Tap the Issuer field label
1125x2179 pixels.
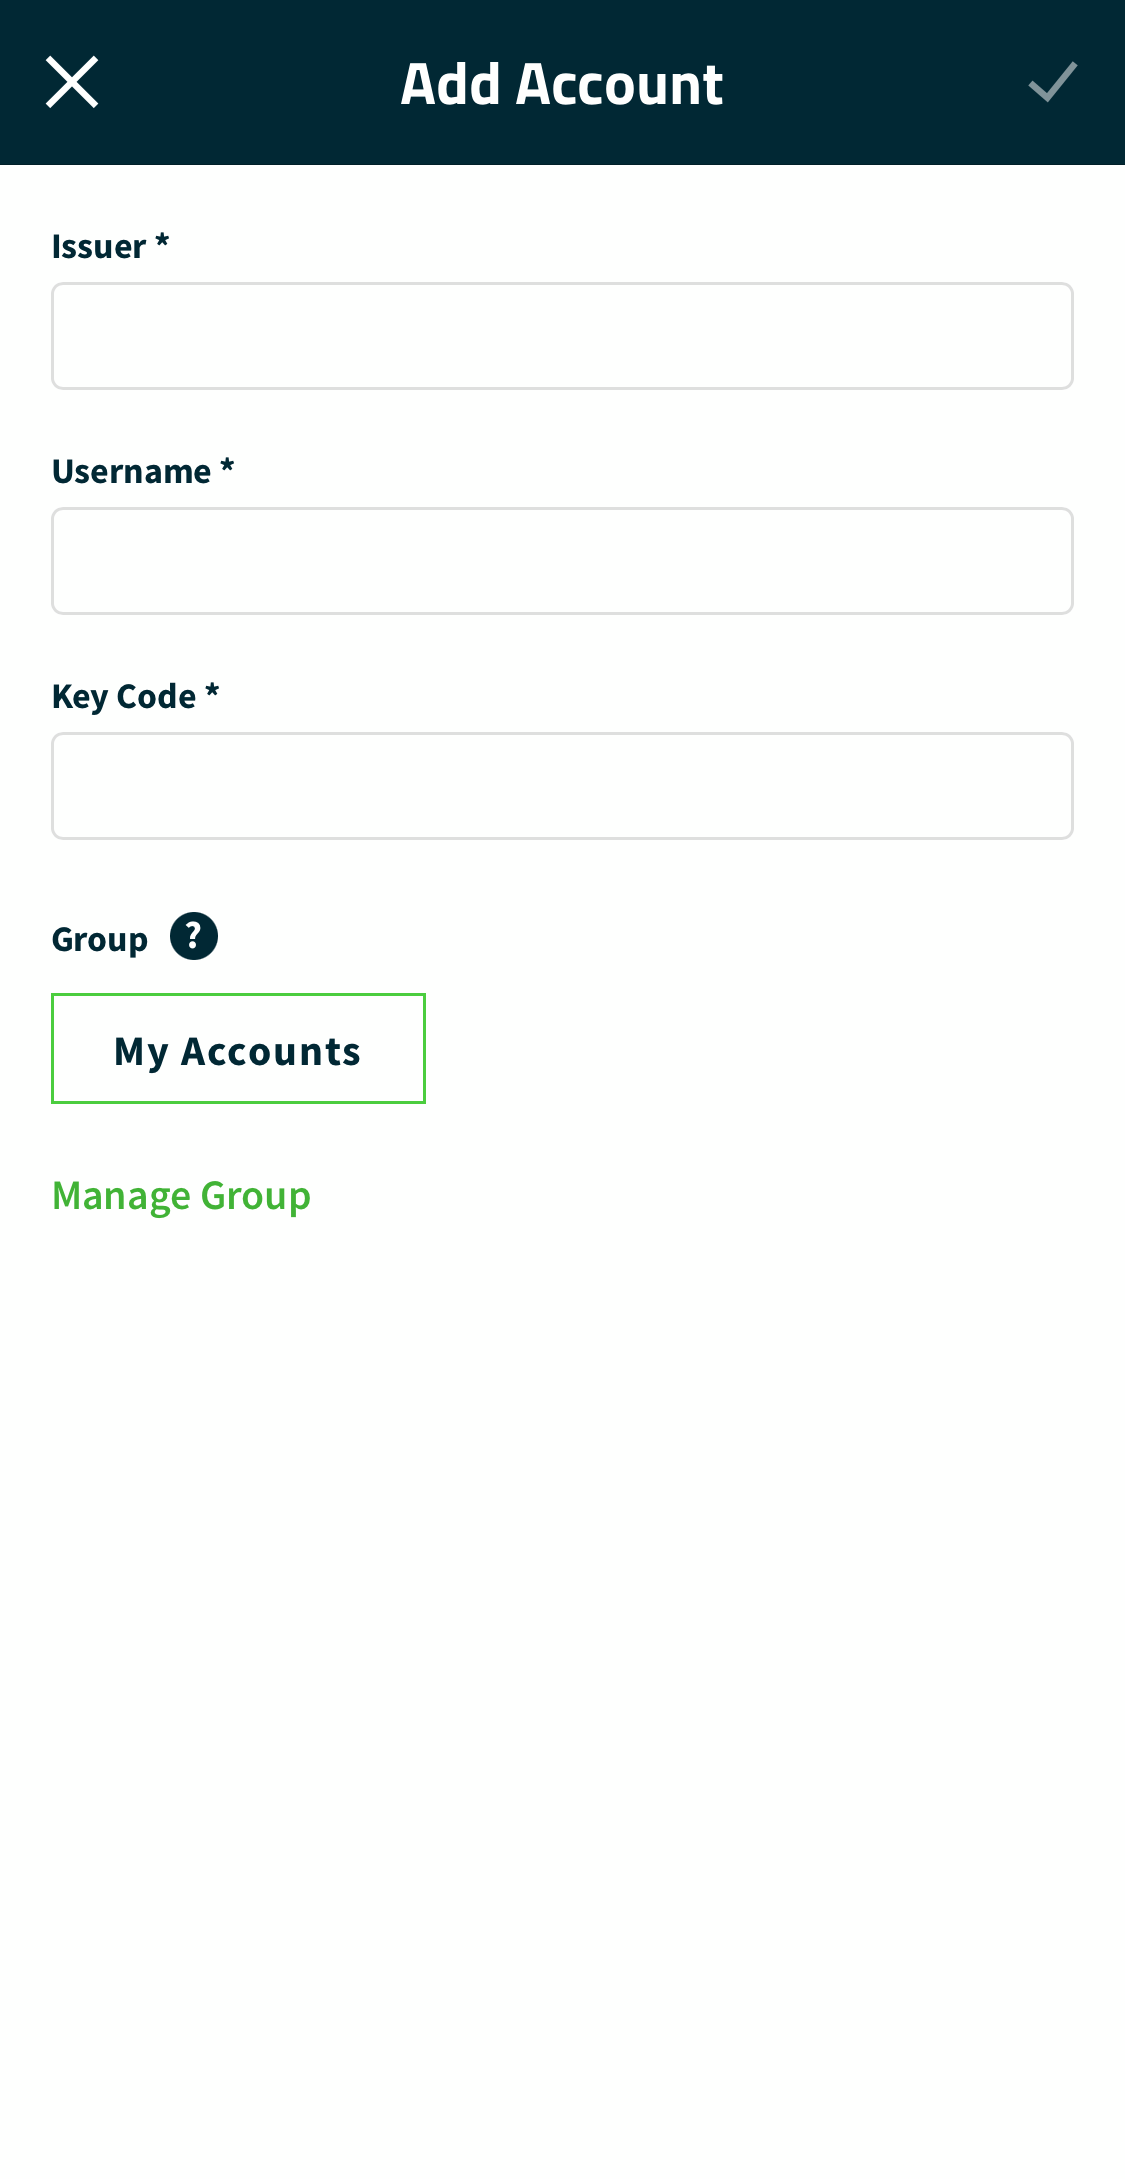tap(99, 246)
